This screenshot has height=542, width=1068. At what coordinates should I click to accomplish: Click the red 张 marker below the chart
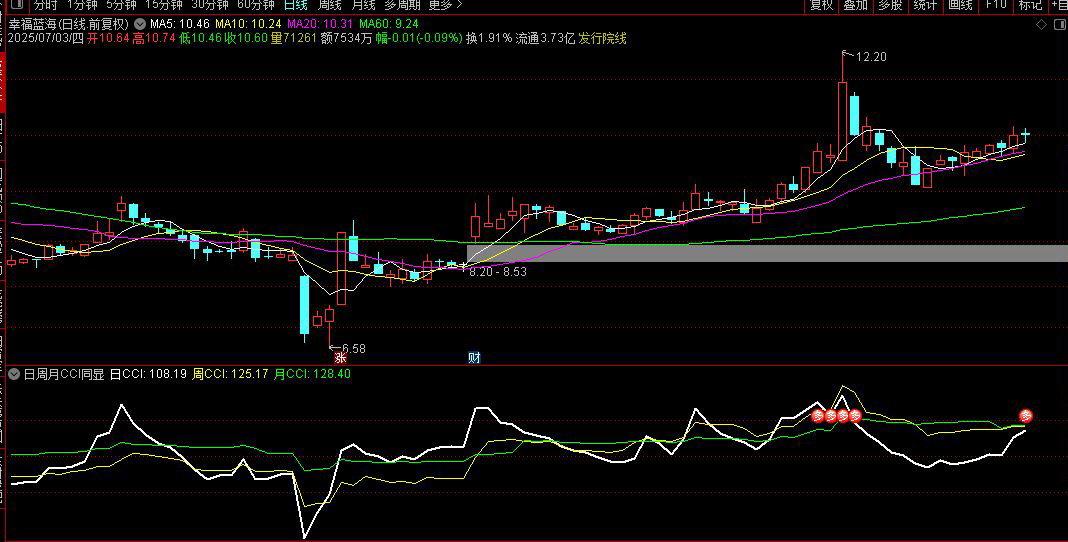(340, 357)
